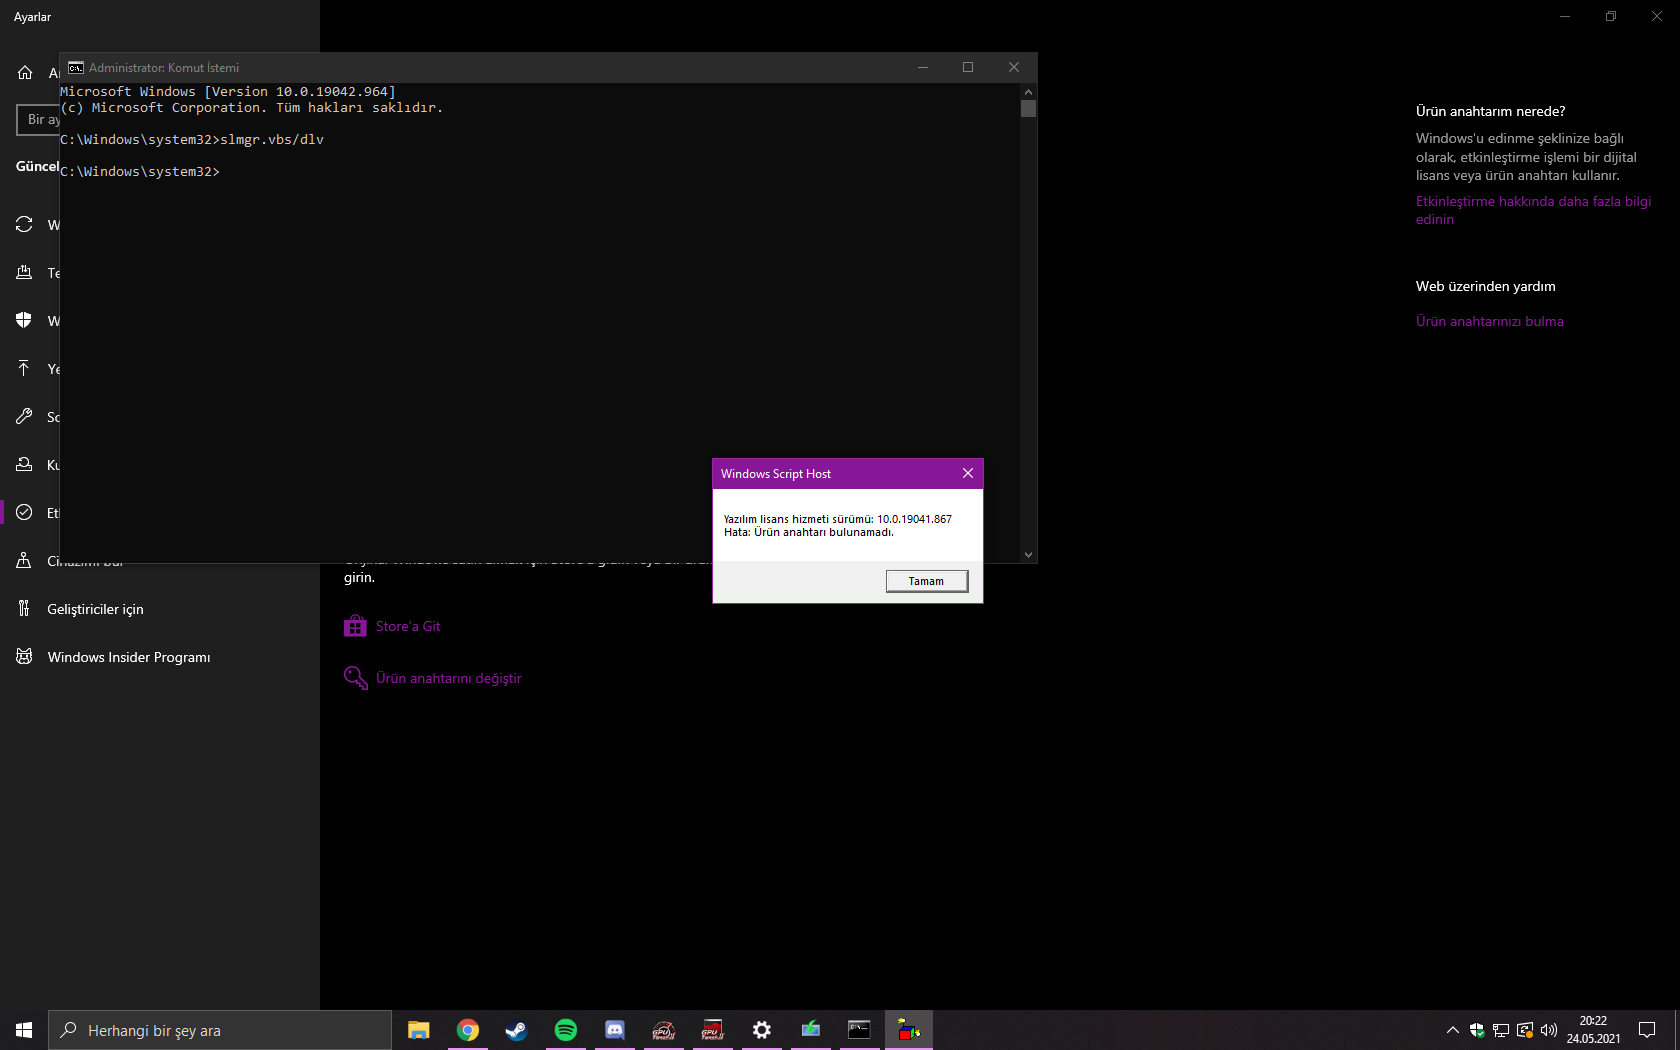The width and height of the screenshot is (1680, 1050).
Task: Open the second GPU Tweak II taskbar icon
Action: (713, 1030)
